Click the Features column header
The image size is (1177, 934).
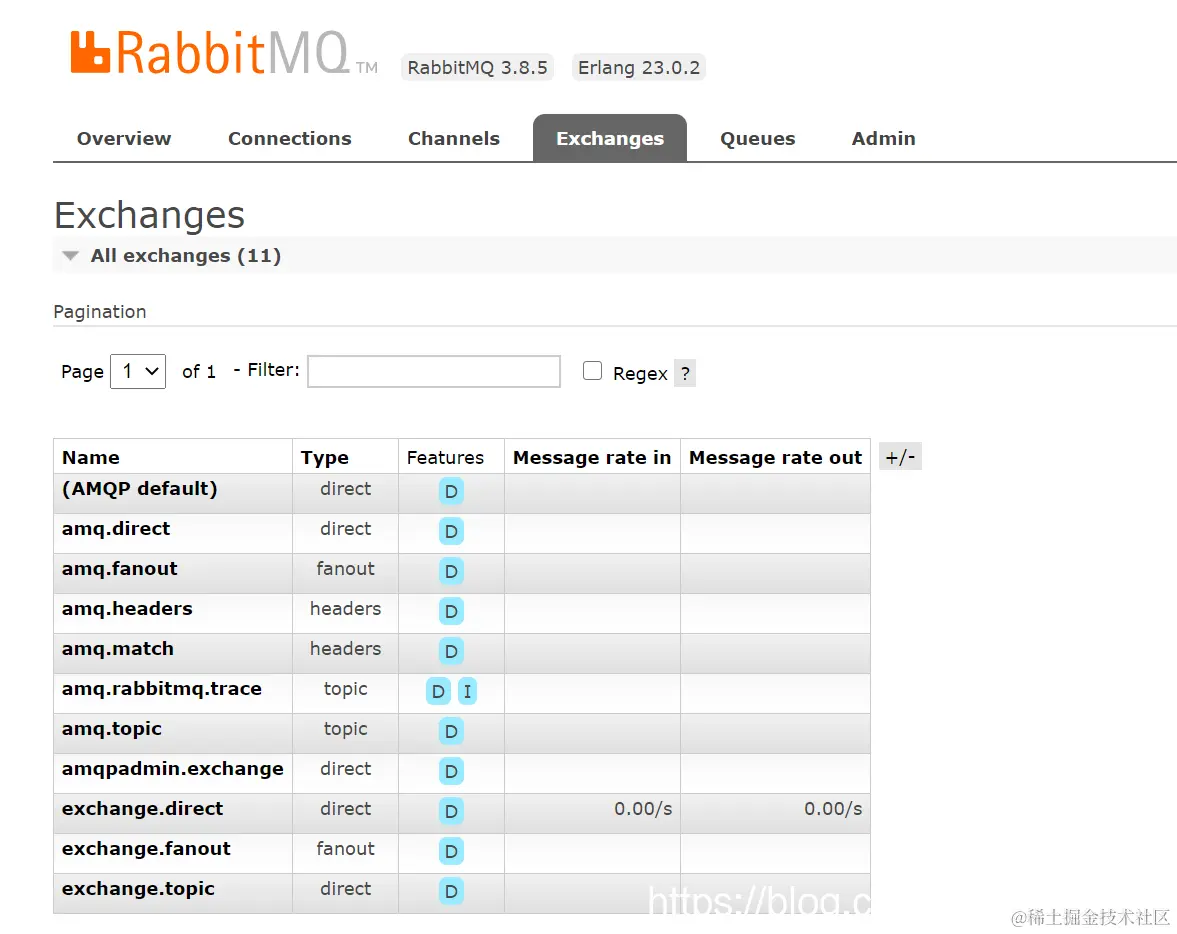coord(445,457)
